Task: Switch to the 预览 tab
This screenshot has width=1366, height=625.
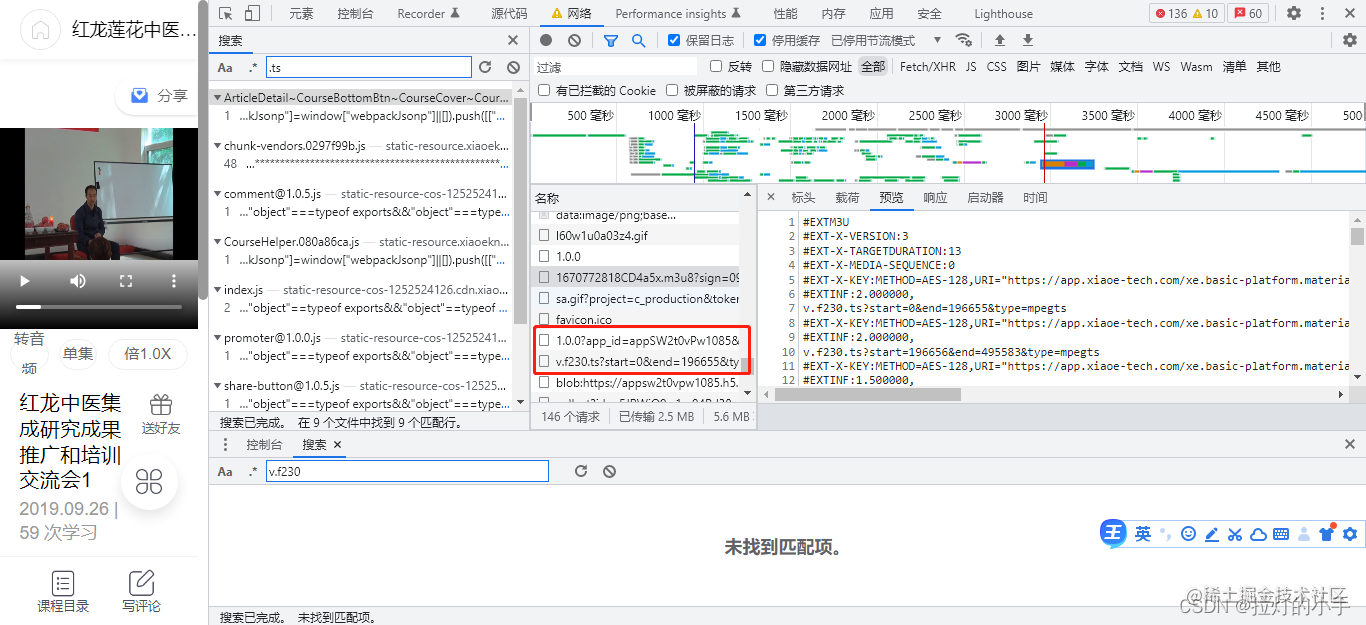Action: 891,197
